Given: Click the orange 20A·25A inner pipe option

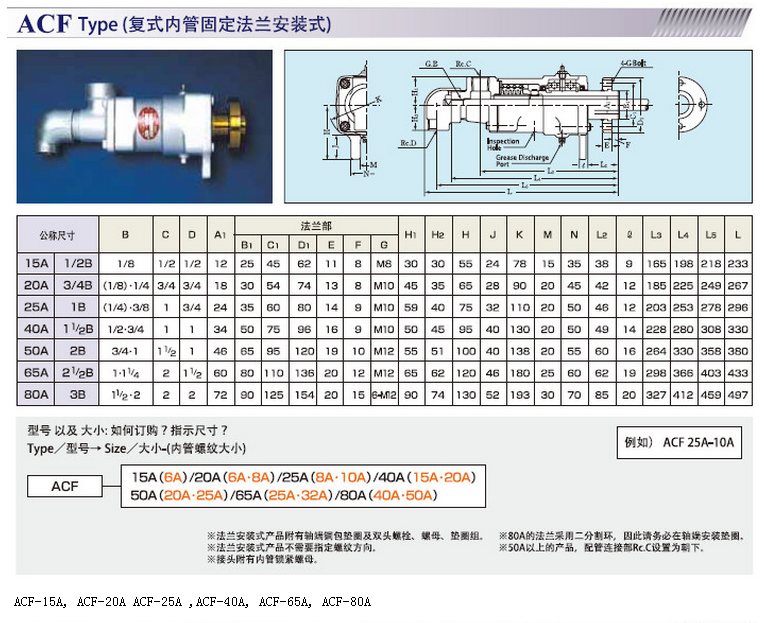Looking at the screenshot, I should (x=193, y=495).
